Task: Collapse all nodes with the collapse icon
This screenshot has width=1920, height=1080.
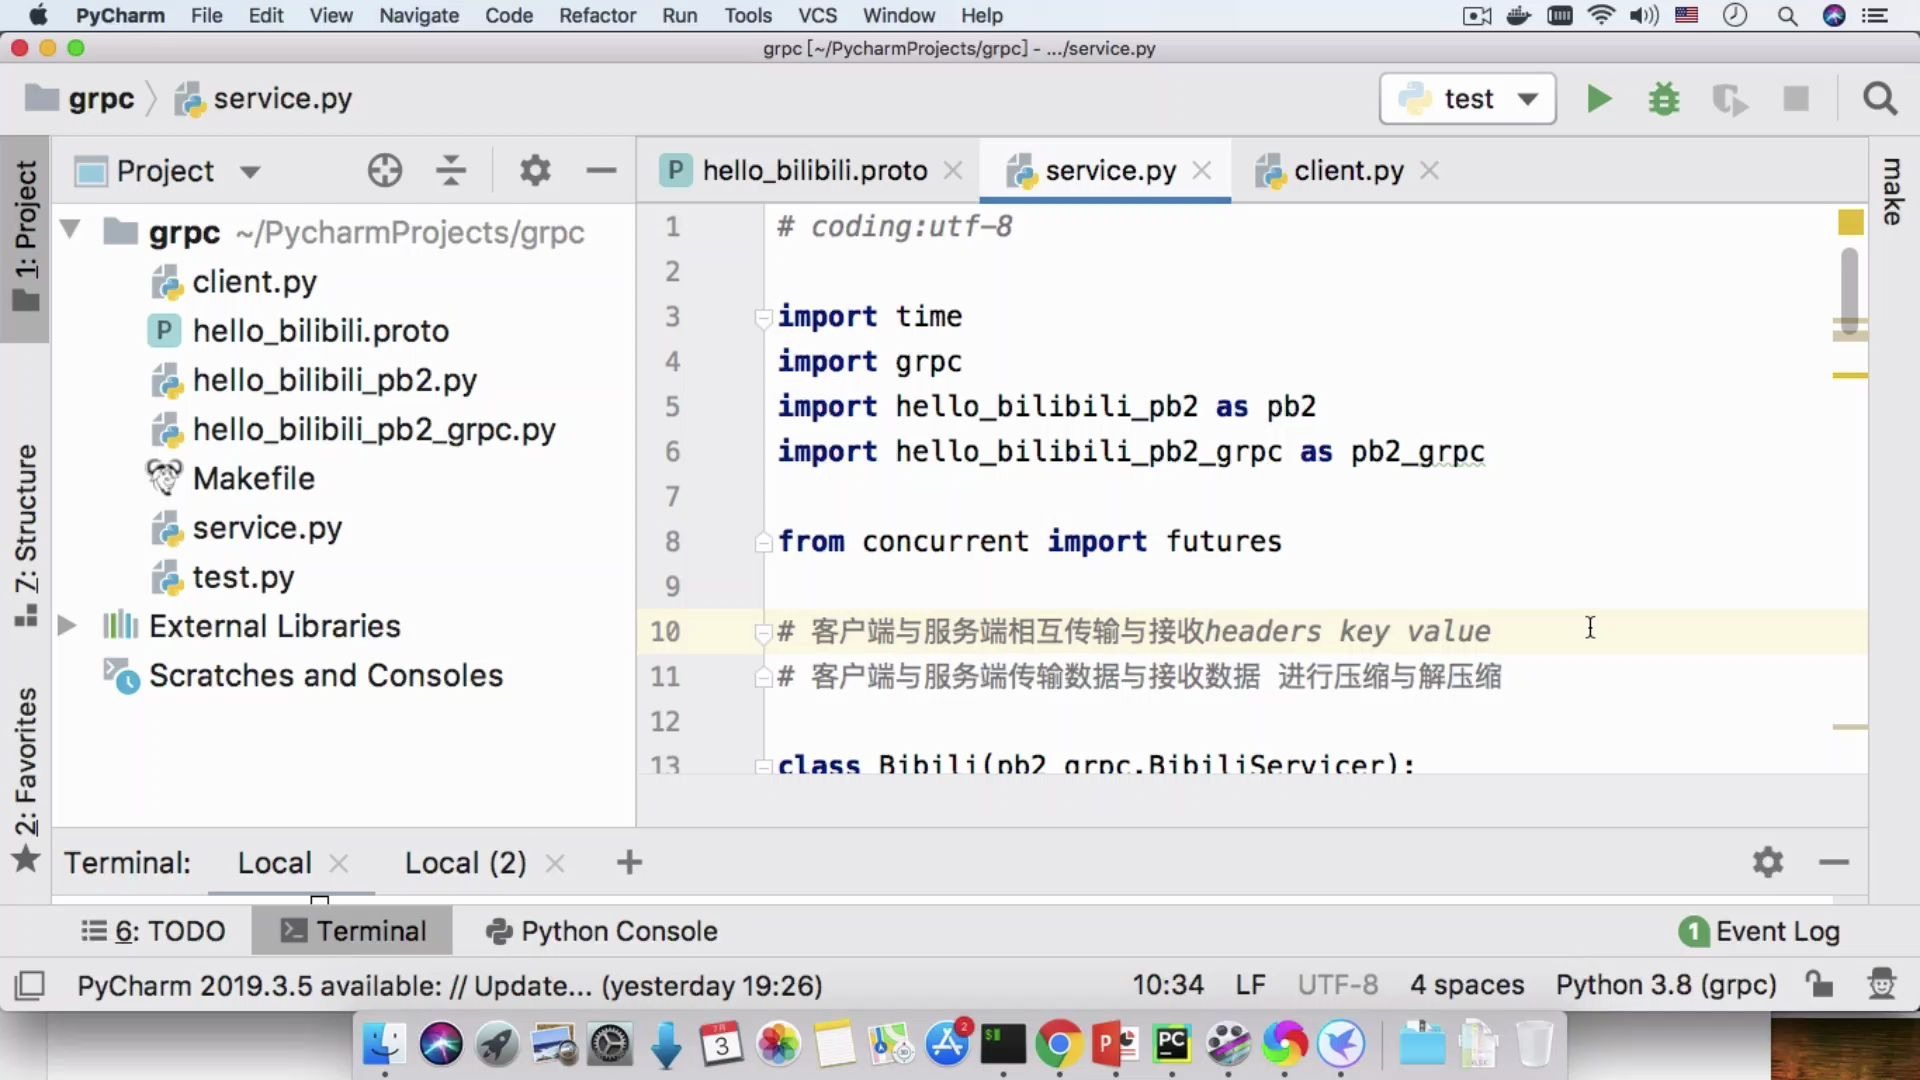Action: click(x=450, y=170)
